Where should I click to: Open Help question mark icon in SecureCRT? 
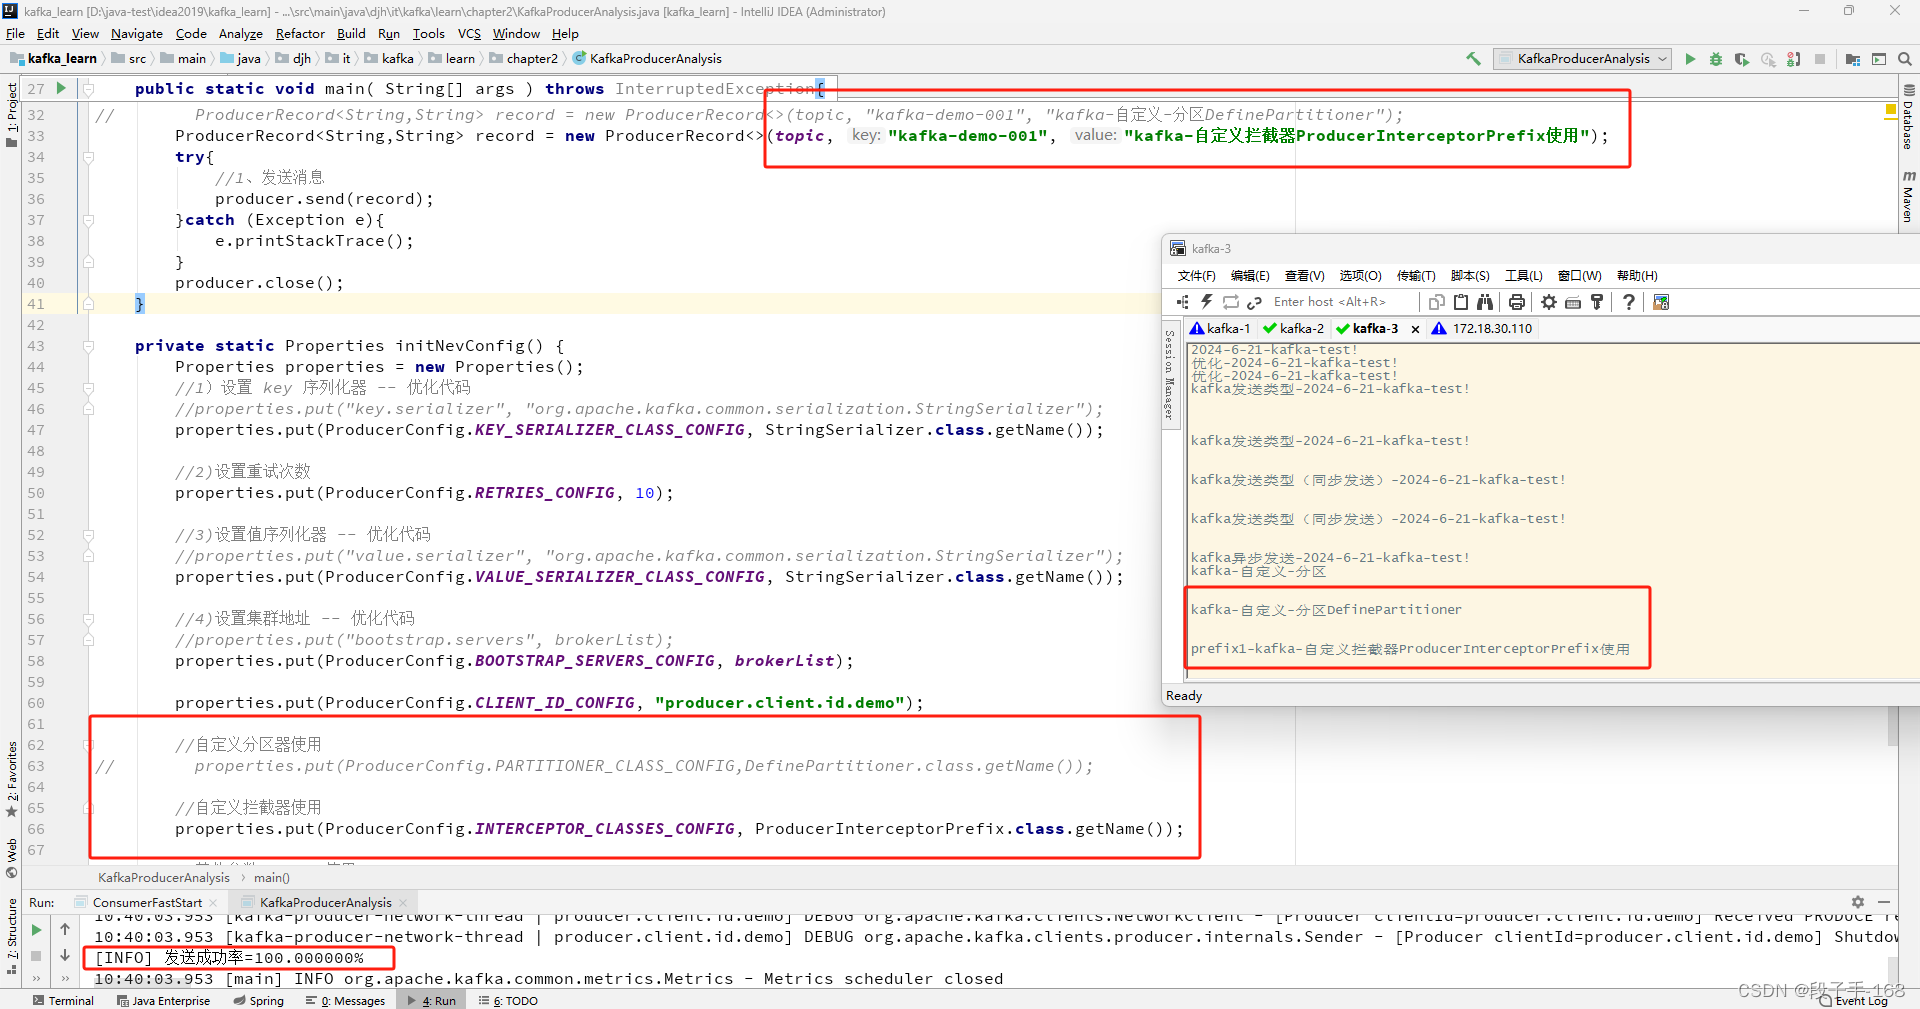(x=1629, y=302)
